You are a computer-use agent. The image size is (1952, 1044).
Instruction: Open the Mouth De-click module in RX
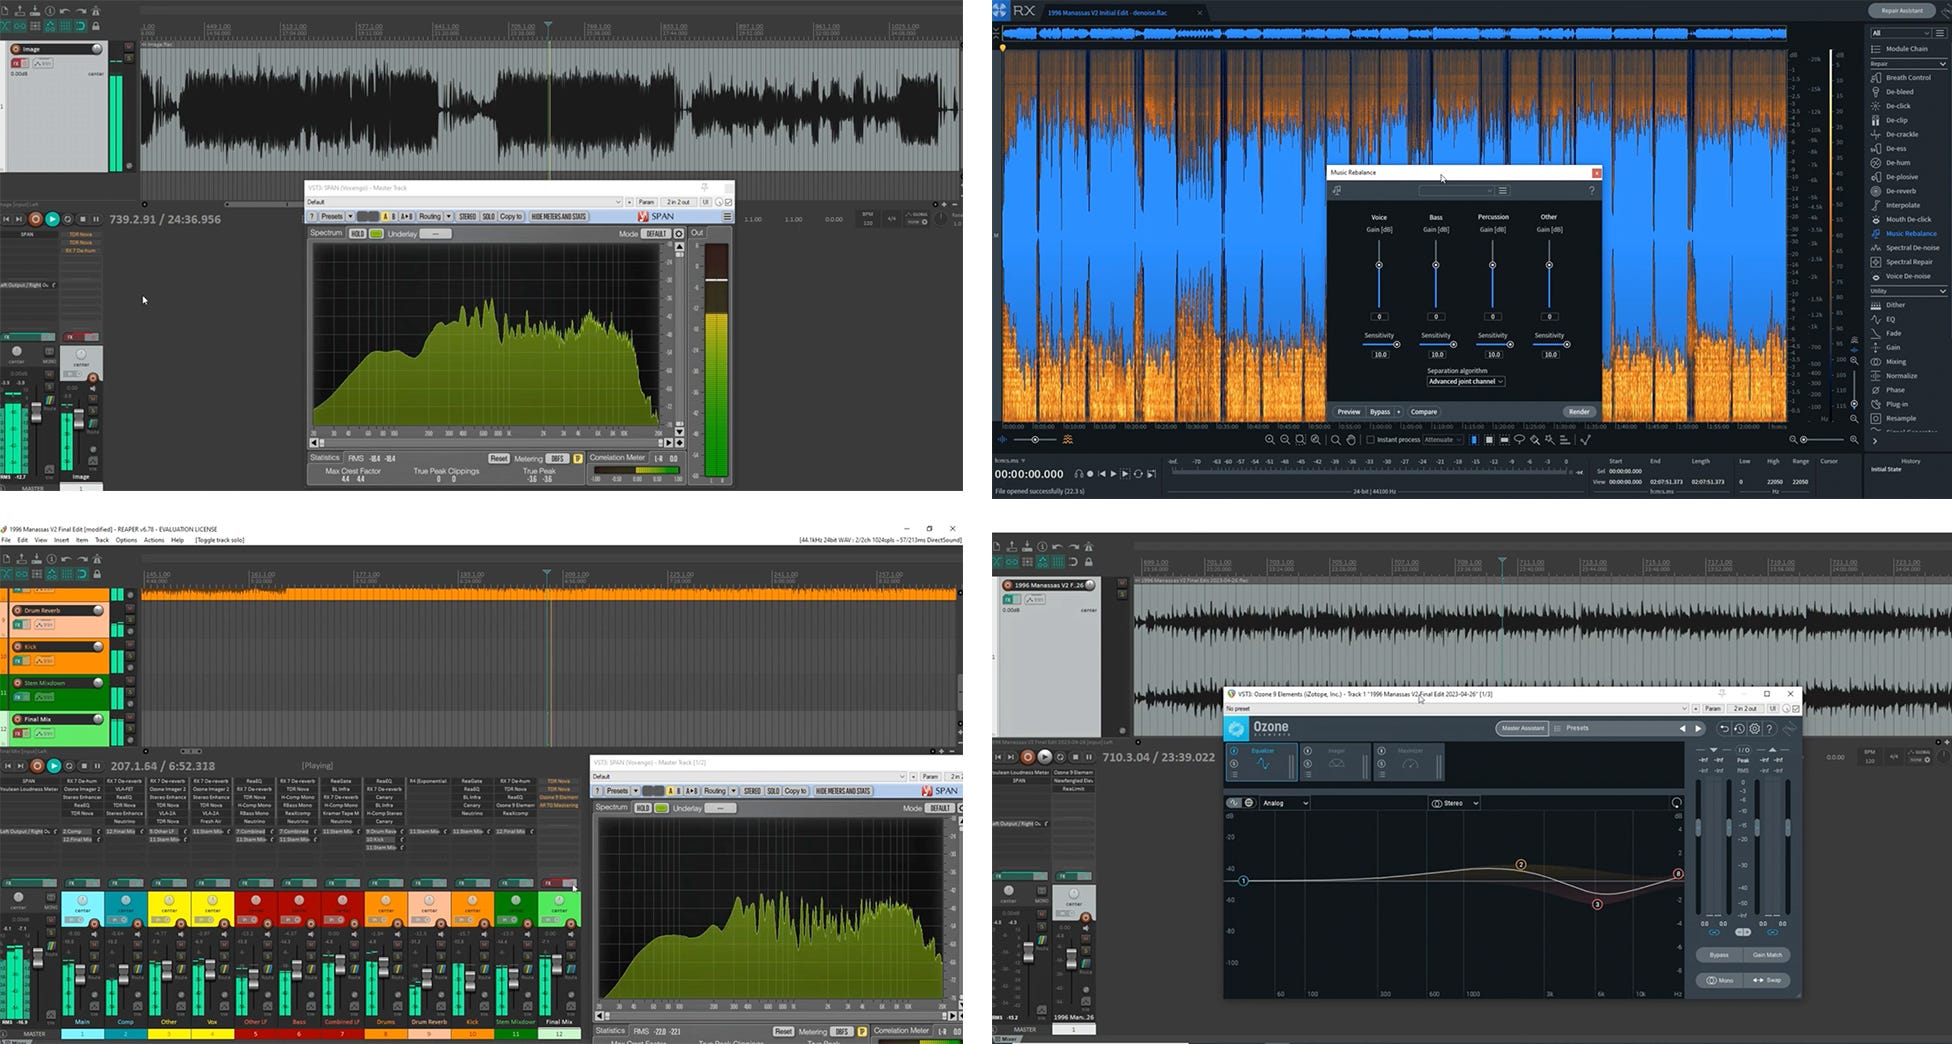[1907, 219]
